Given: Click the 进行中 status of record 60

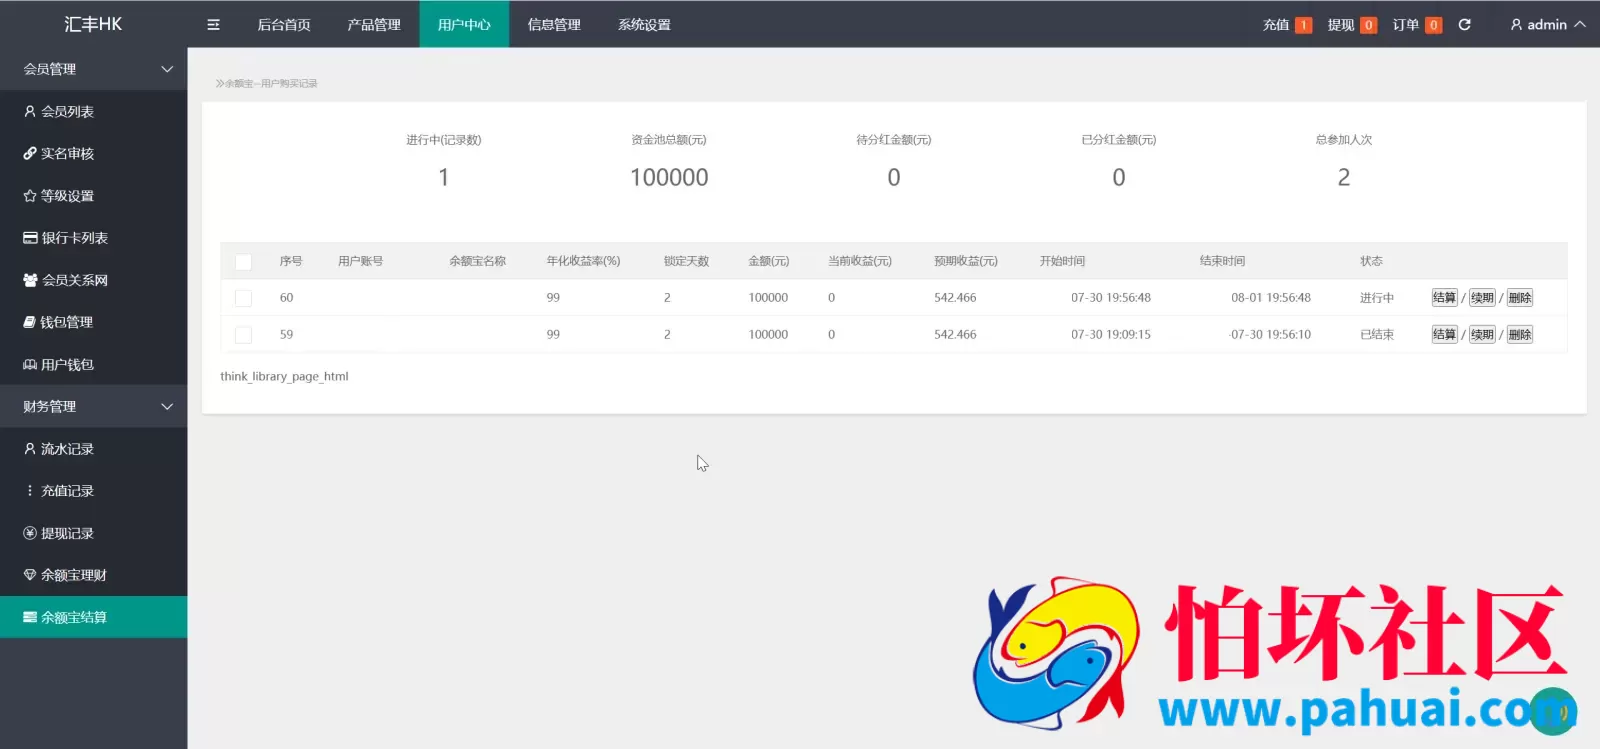Looking at the screenshot, I should coord(1377,298).
